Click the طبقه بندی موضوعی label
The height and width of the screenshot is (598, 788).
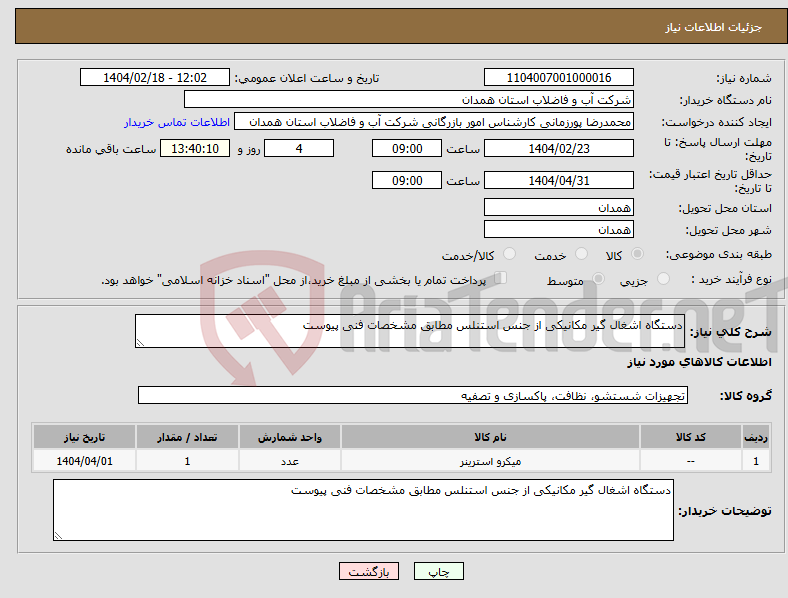tap(719, 254)
